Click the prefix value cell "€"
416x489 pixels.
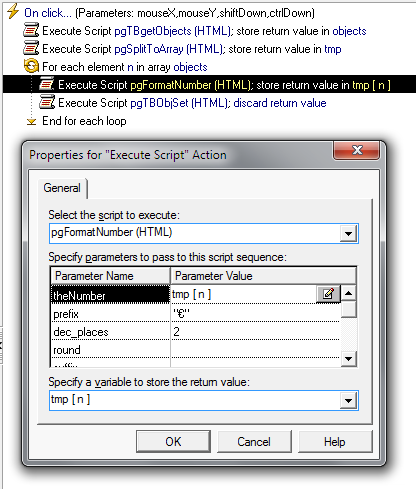[256, 313]
